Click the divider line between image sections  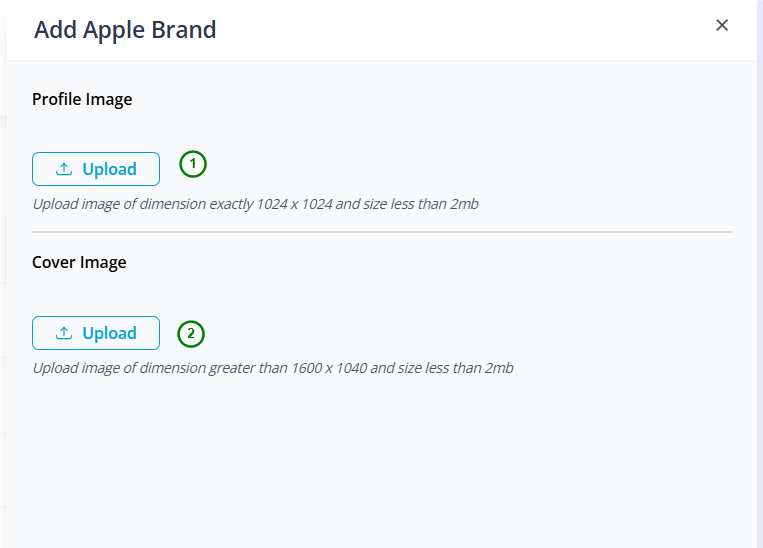coord(382,232)
